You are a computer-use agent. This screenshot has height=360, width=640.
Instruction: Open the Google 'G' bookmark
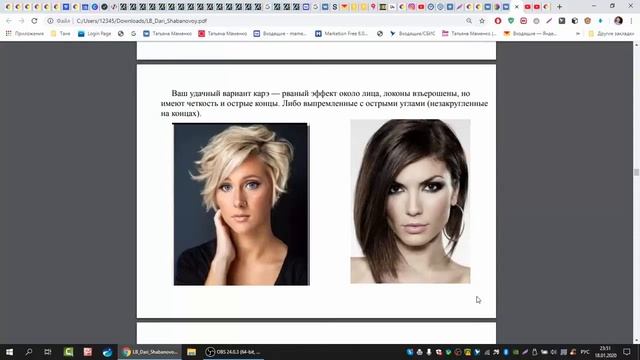(x=133, y=33)
